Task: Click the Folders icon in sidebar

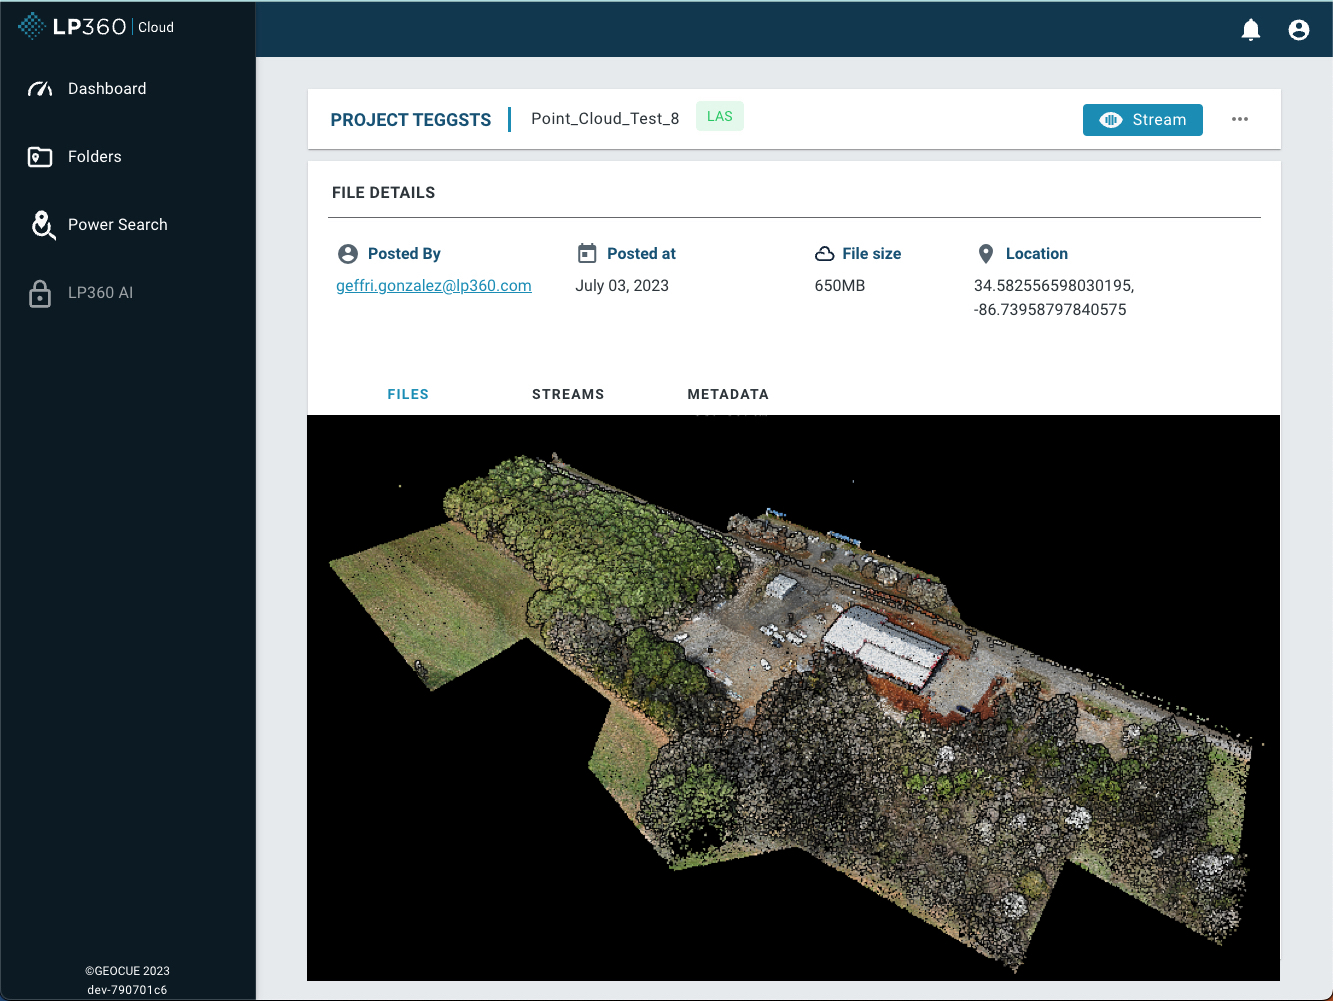Action: 40,157
